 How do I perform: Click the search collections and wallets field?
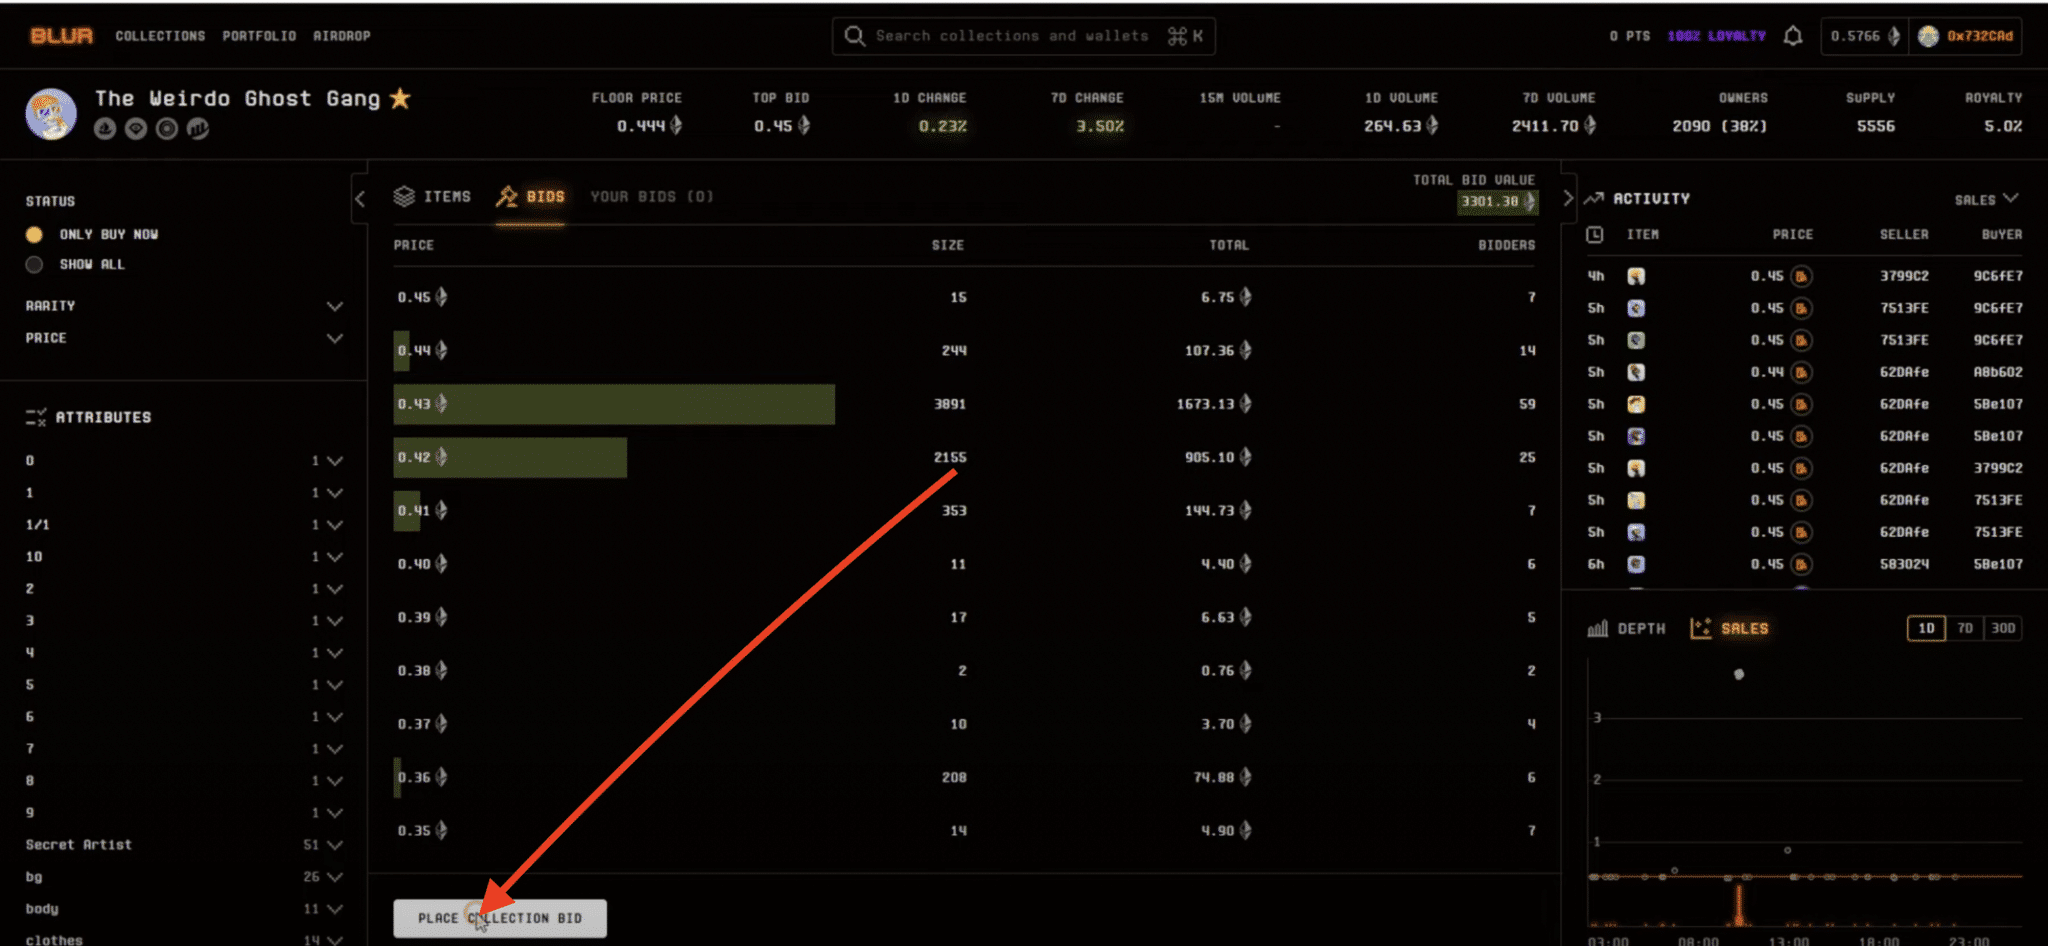click(1010, 36)
